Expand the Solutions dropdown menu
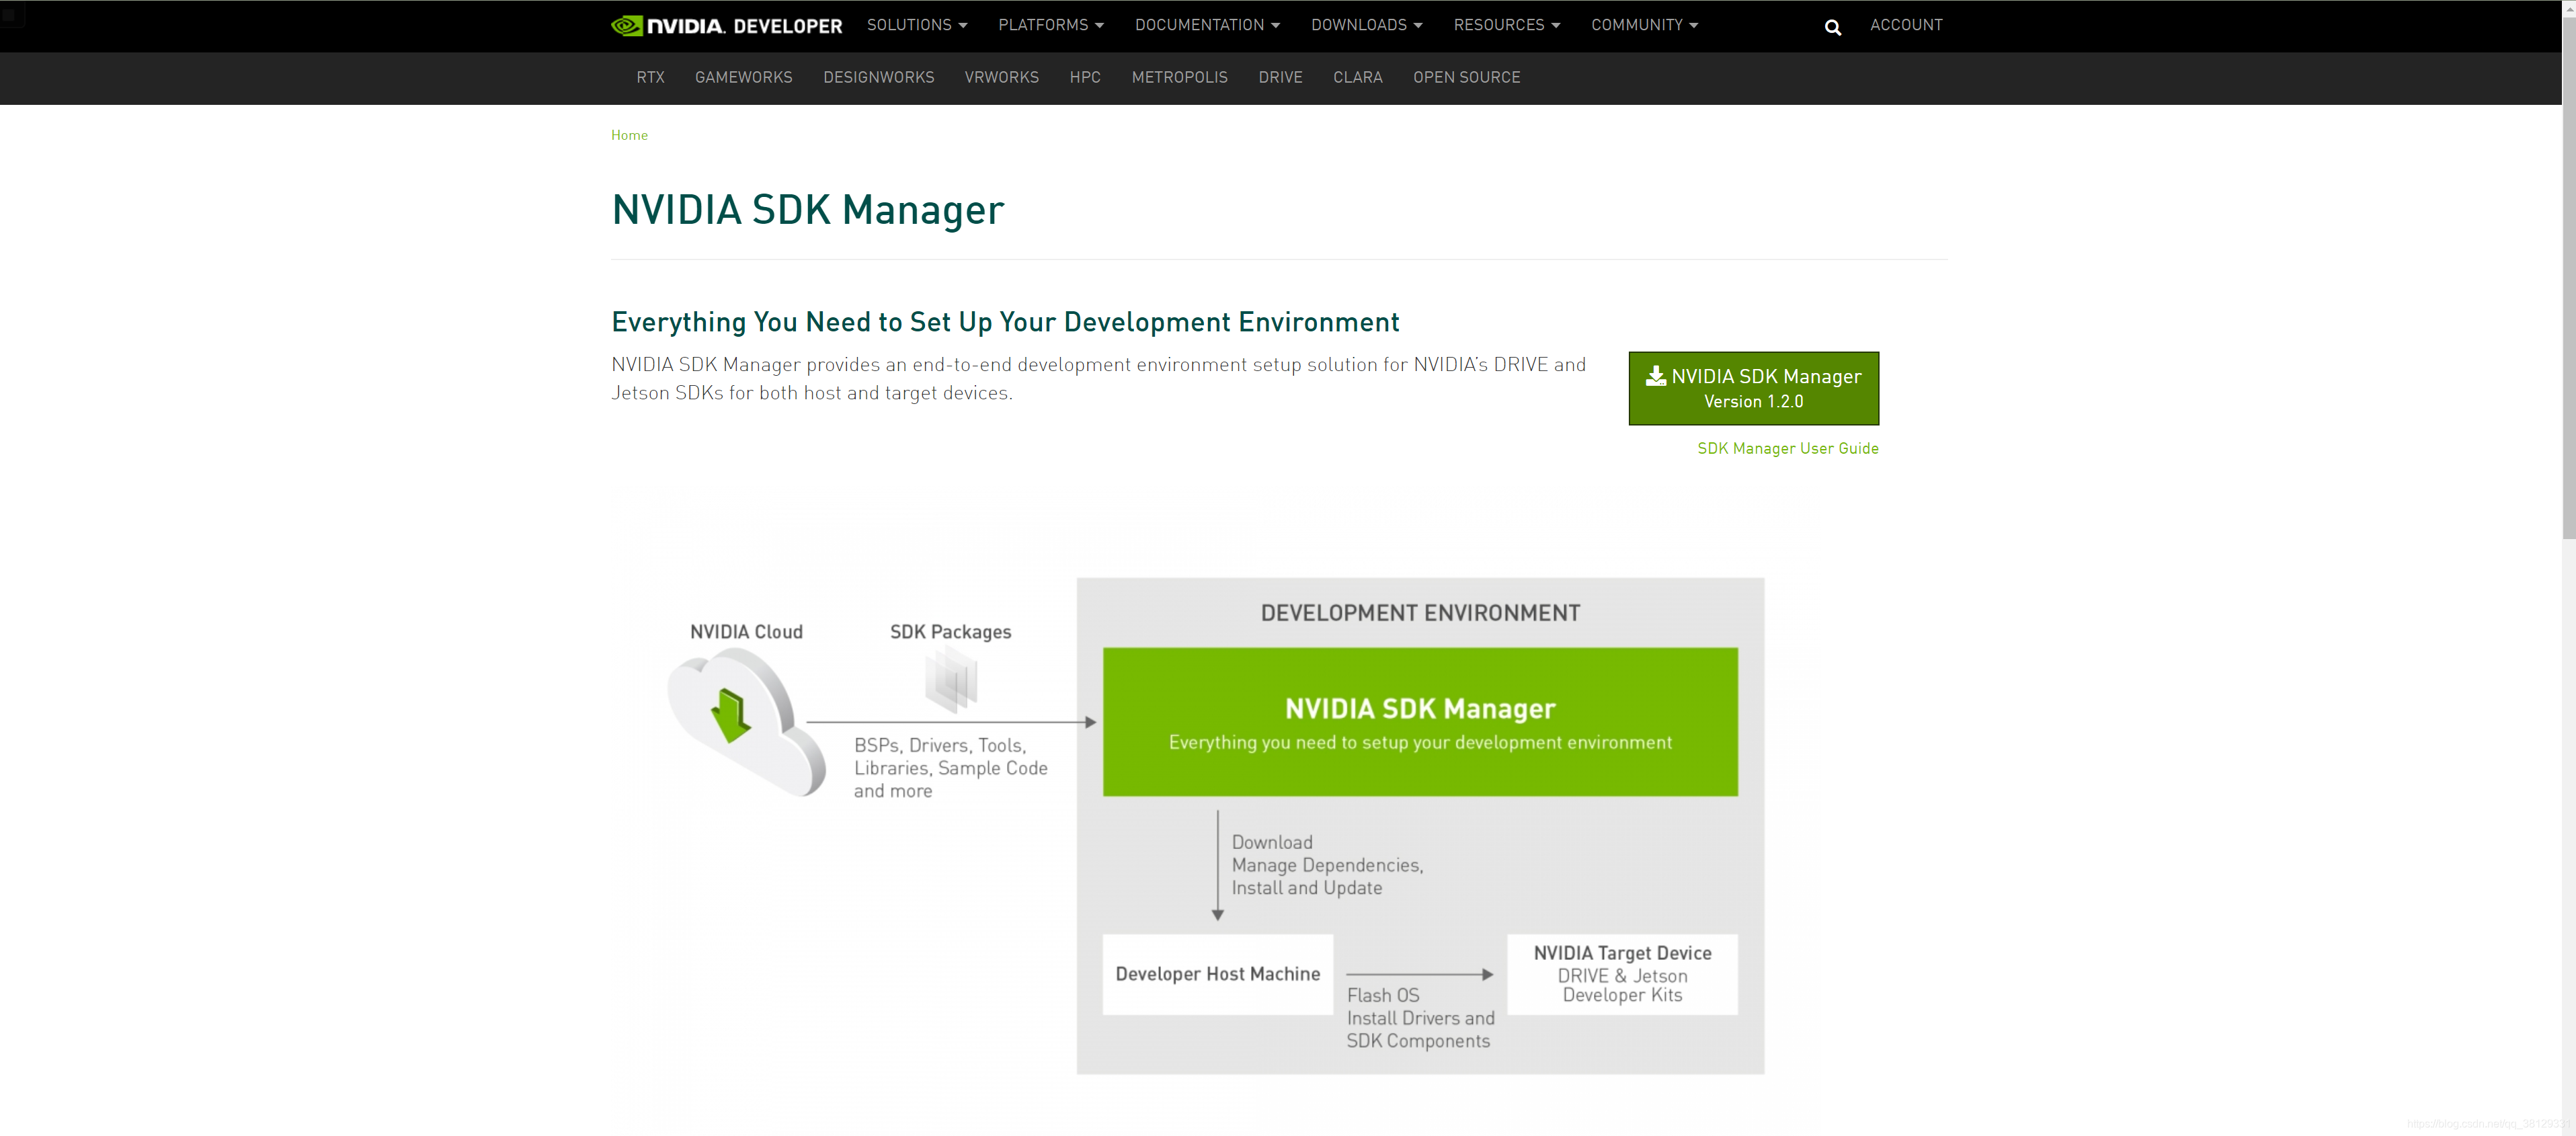 point(917,25)
